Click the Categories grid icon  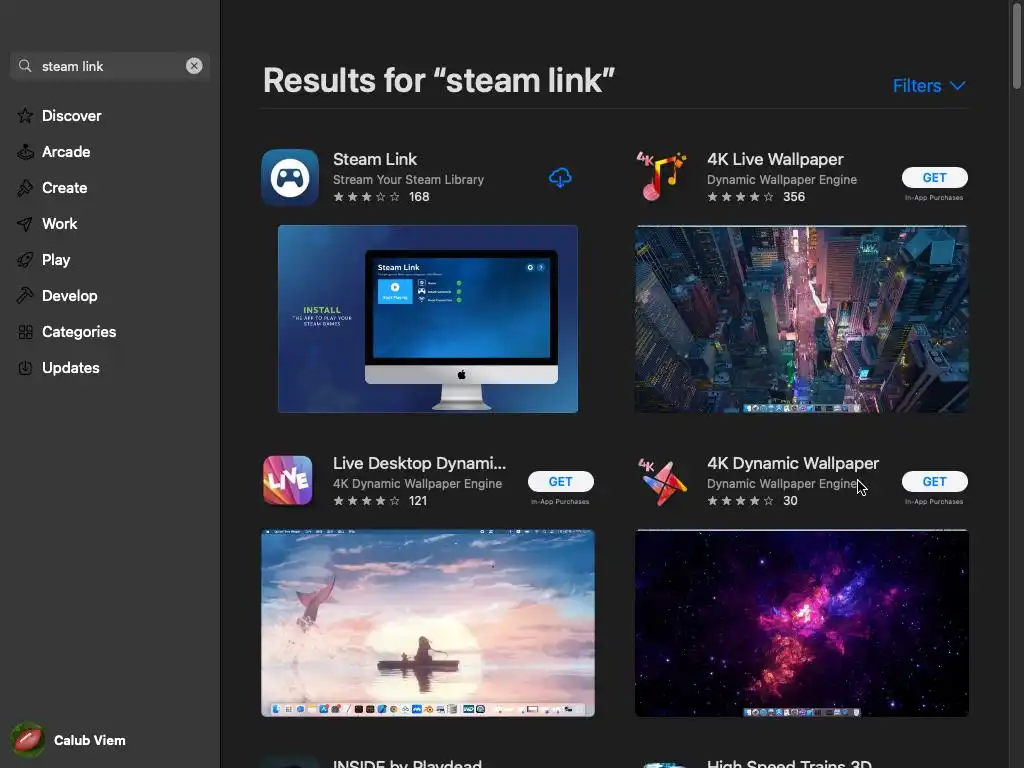[25, 332]
